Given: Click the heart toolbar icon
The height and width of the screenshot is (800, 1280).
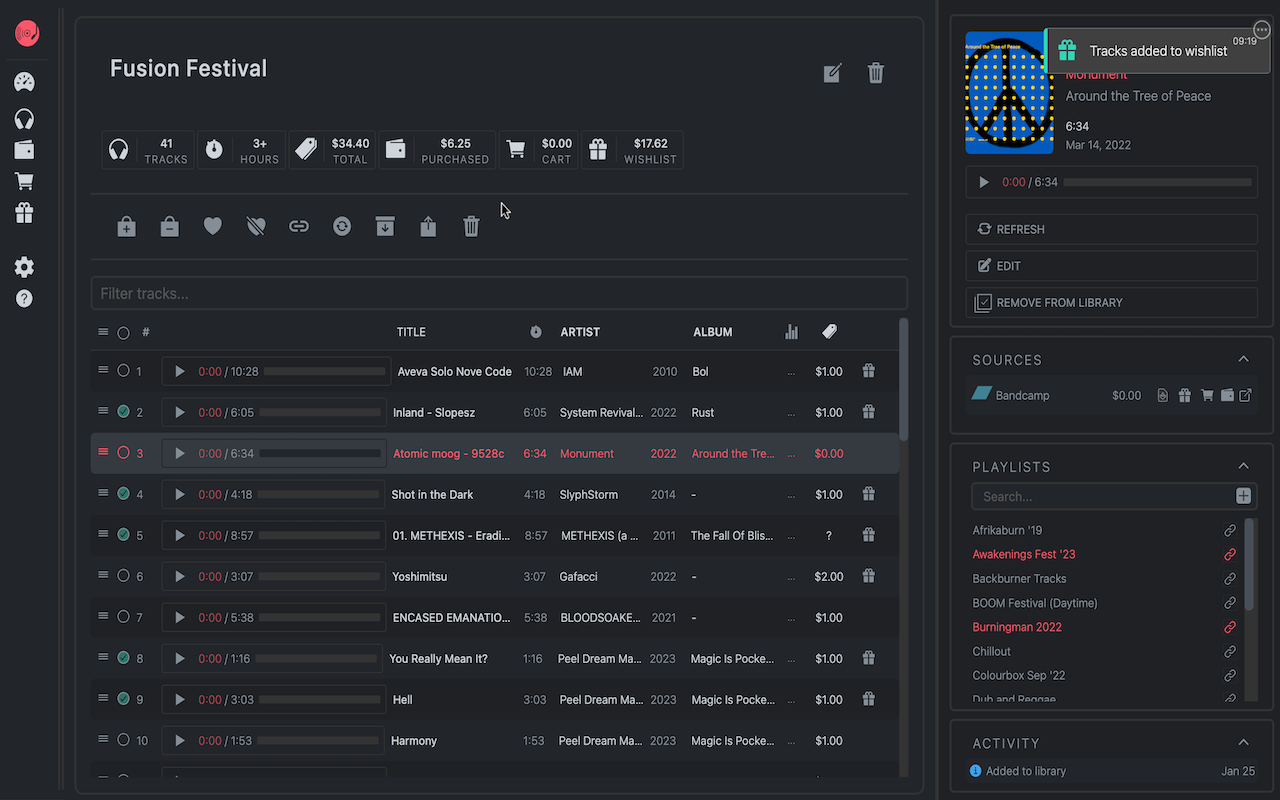Looking at the screenshot, I should tap(213, 227).
